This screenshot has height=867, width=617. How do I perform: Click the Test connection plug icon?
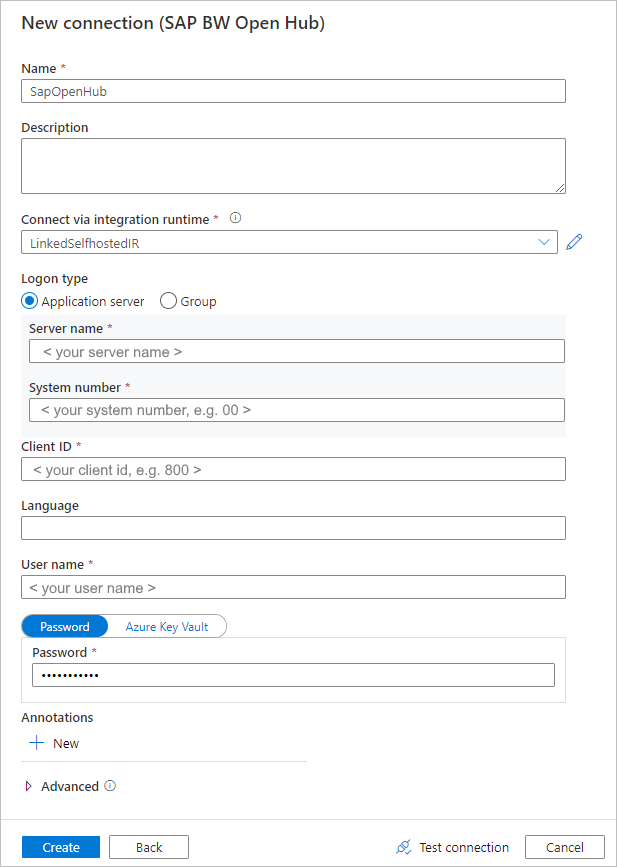point(403,847)
